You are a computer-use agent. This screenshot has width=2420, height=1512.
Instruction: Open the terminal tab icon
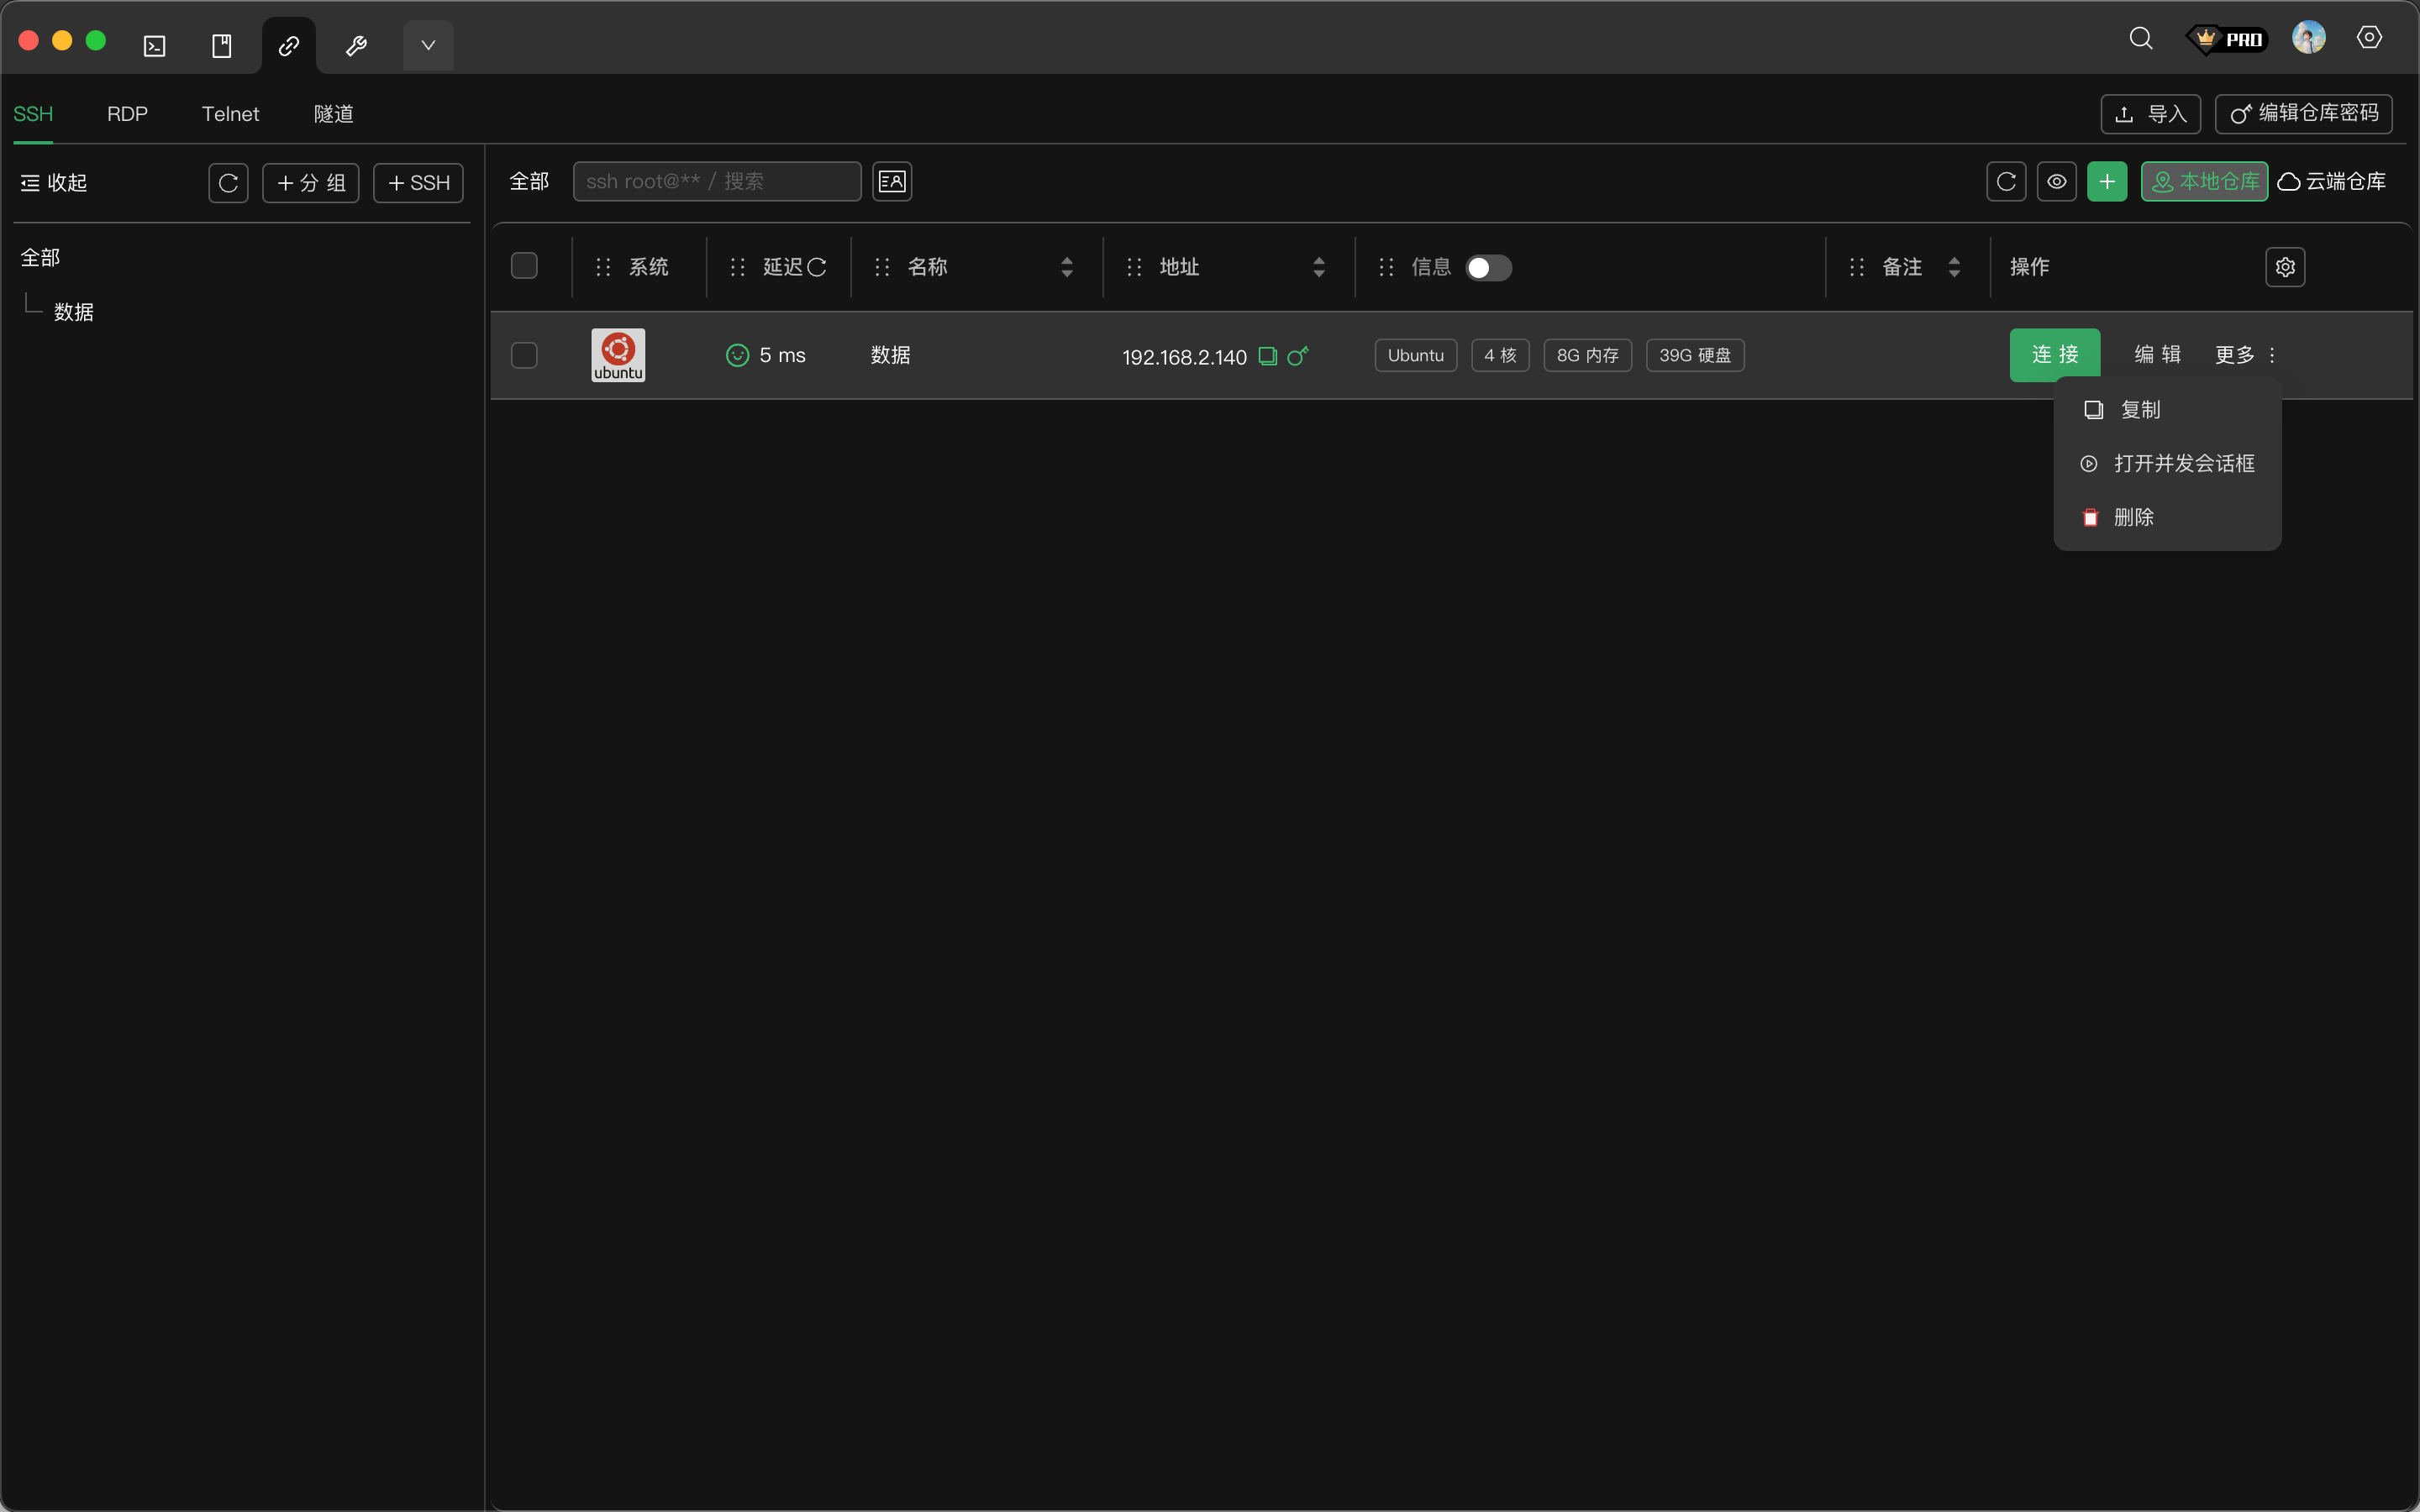(154, 46)
